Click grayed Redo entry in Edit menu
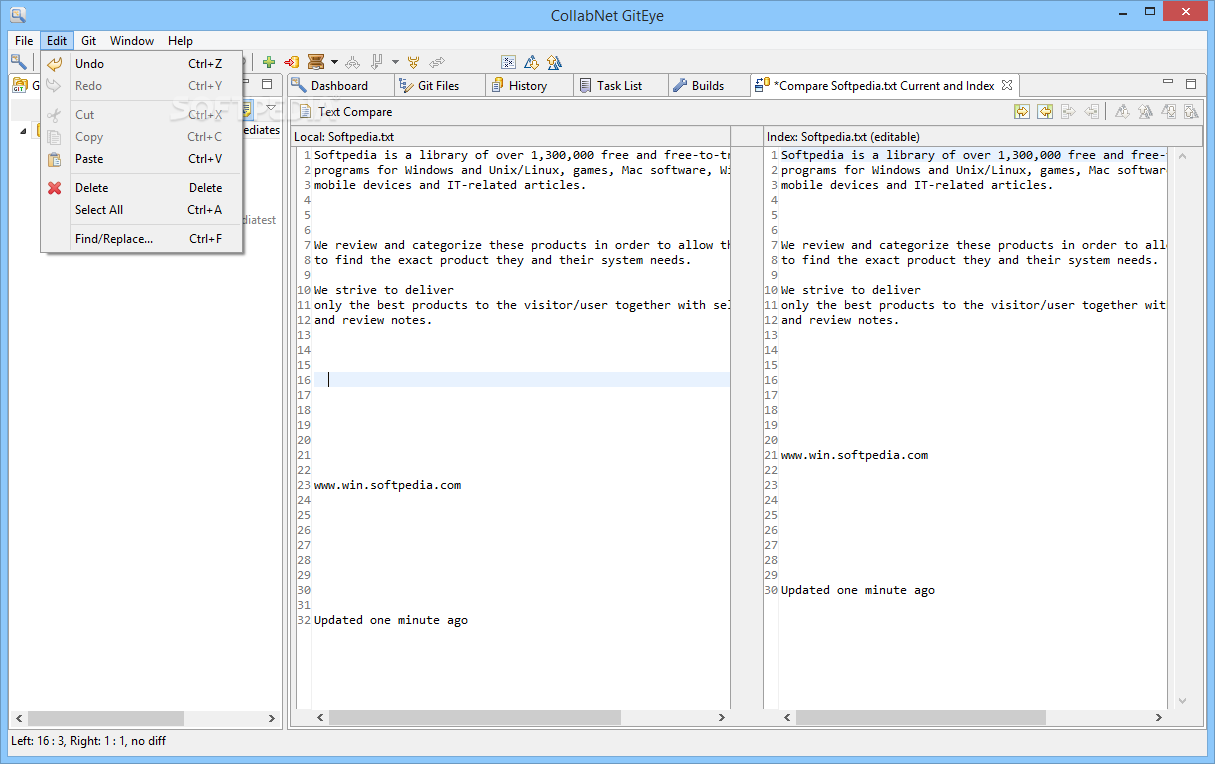 click(x=142, y=86)
